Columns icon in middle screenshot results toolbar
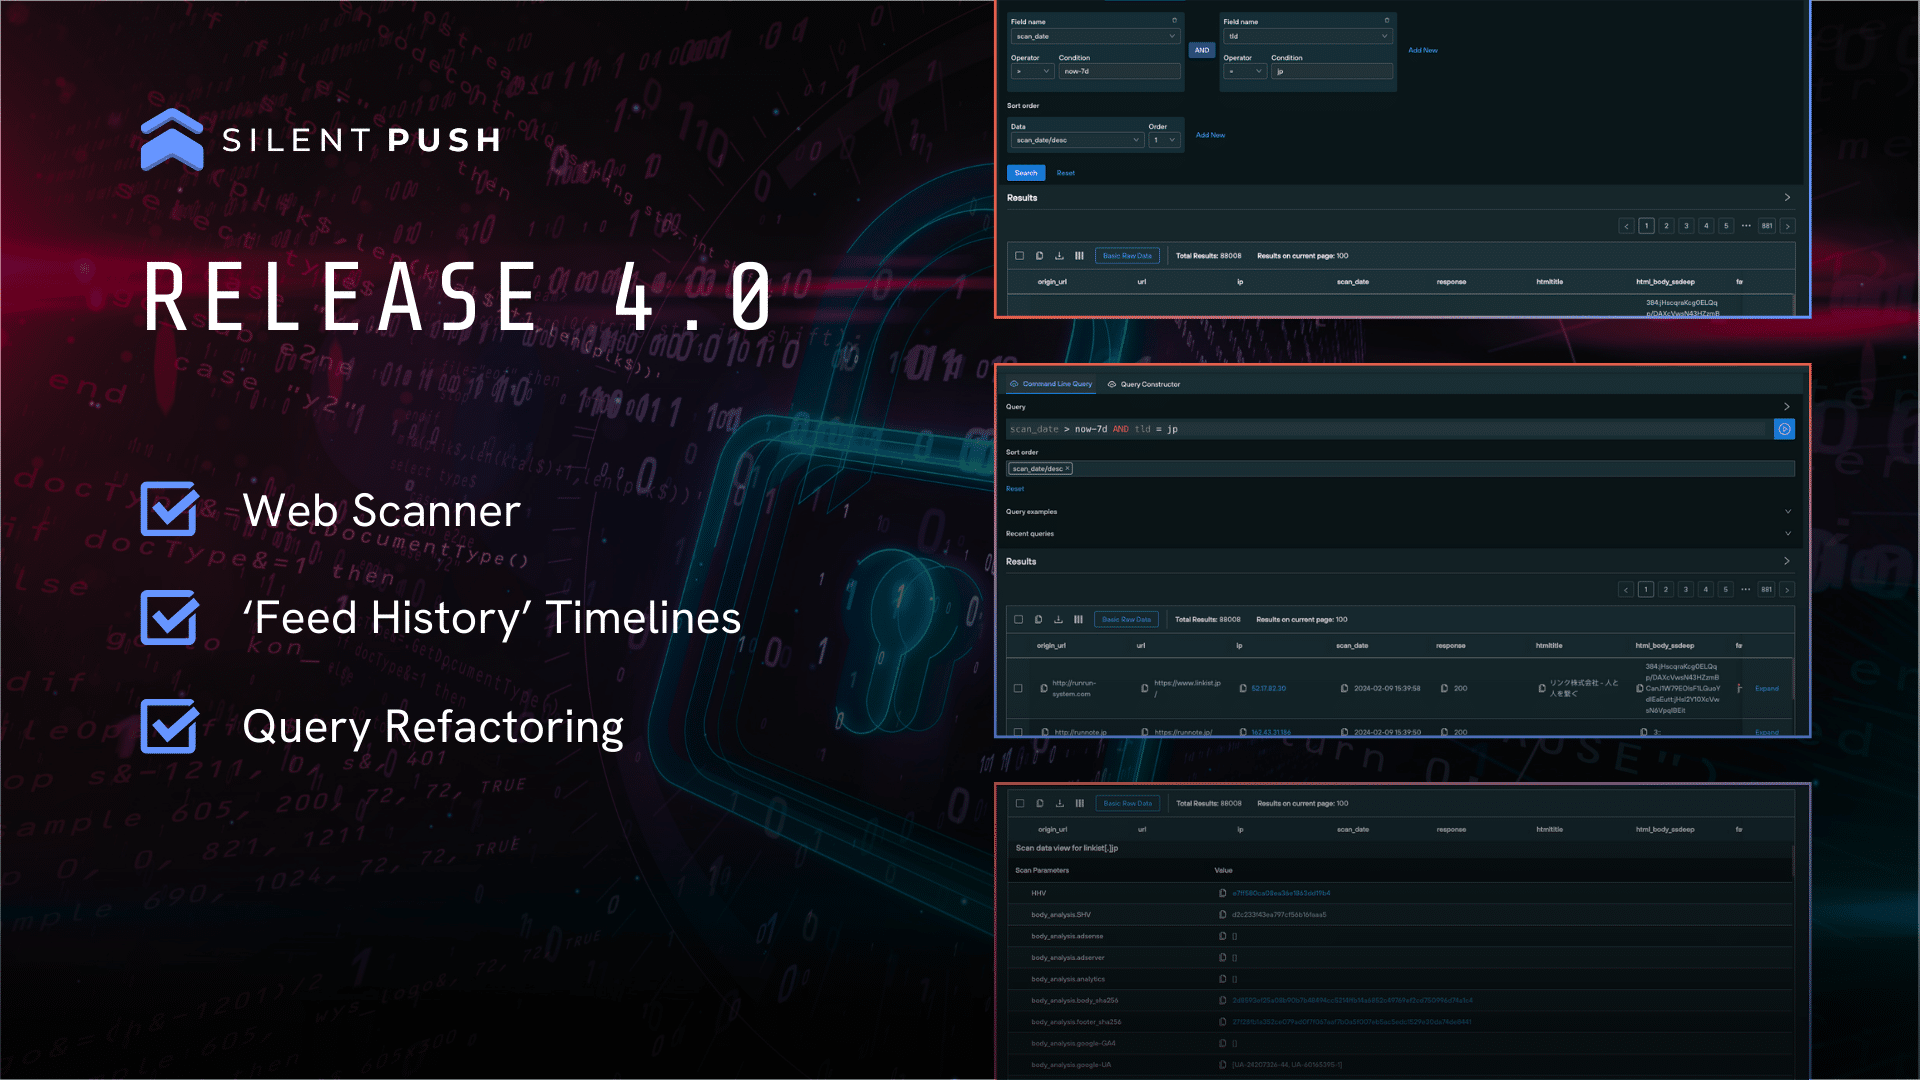Screen dimensions: 1920x1080 click(1078, 620)
